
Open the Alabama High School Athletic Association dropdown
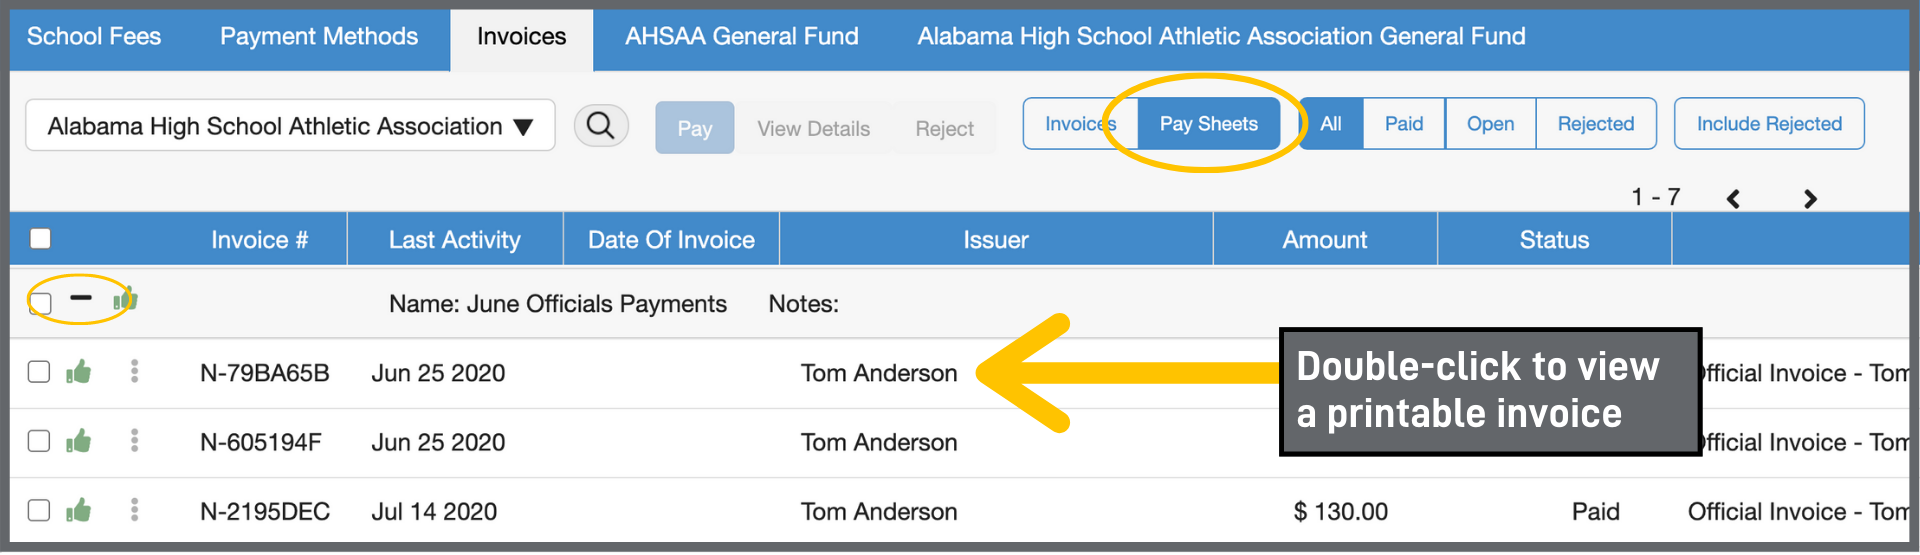click(x=290, y=126)
